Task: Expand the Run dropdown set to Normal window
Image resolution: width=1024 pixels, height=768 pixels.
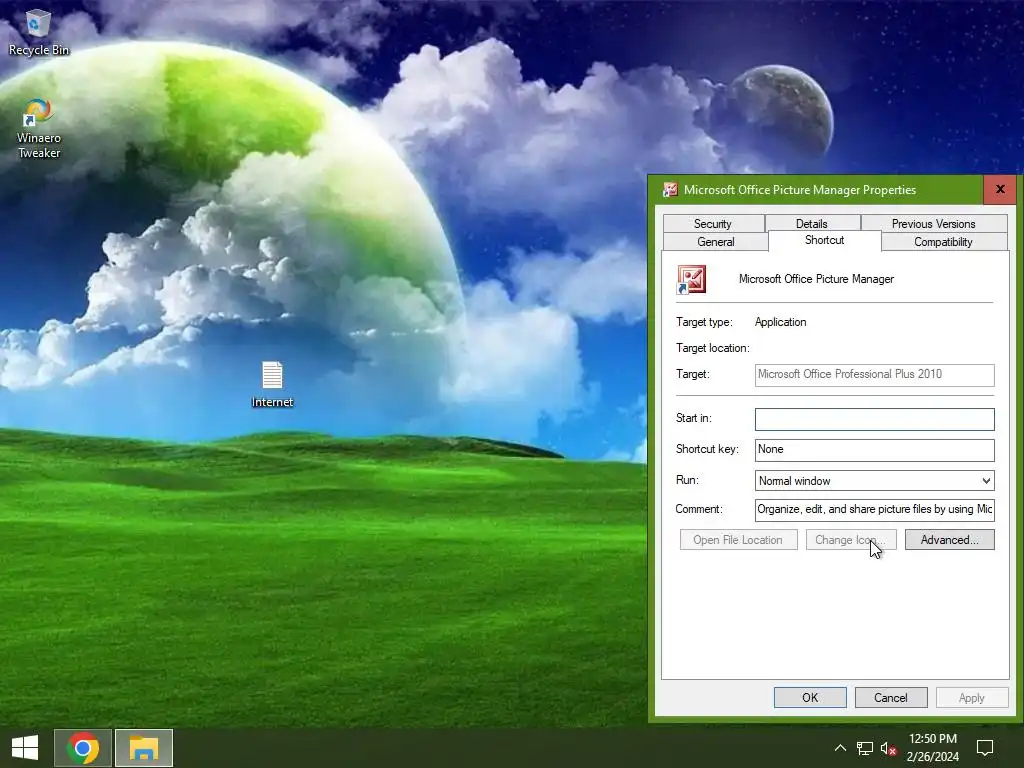Action: pyautogui.click(x=874, y=481)
